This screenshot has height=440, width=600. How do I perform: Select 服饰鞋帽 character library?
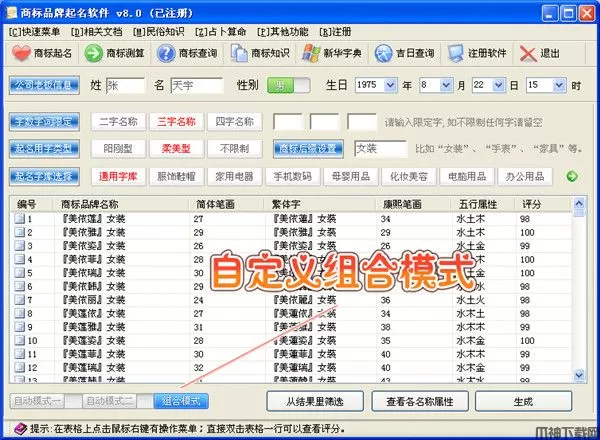tap(176, 176)
